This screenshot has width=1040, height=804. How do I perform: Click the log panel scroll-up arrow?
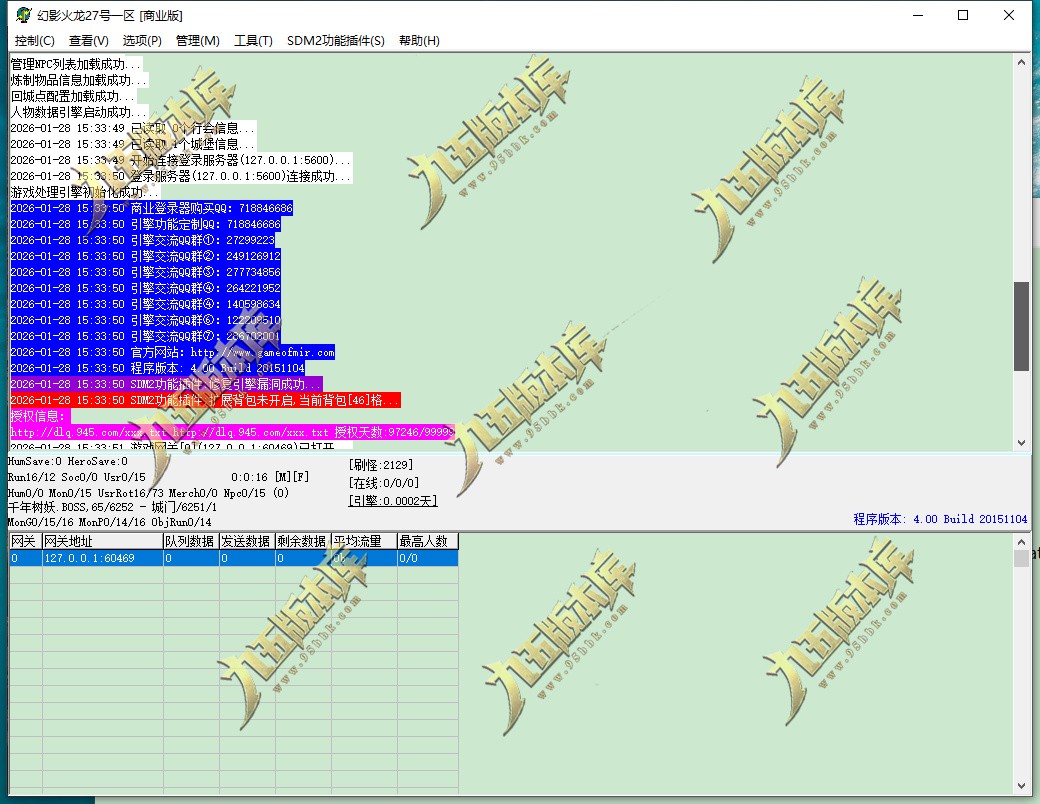pyautogui.click(x=1021, y=62)
